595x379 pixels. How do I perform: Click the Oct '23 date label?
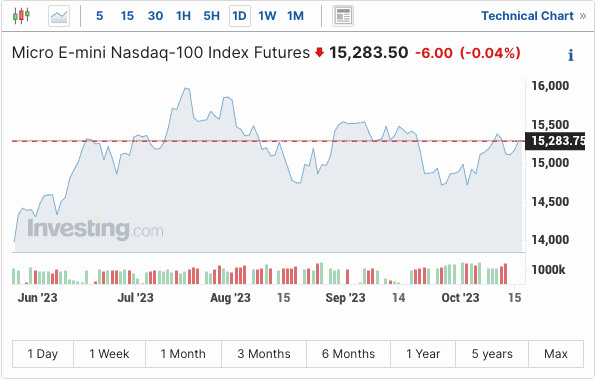pyautogui.click(x=460, y=298)
